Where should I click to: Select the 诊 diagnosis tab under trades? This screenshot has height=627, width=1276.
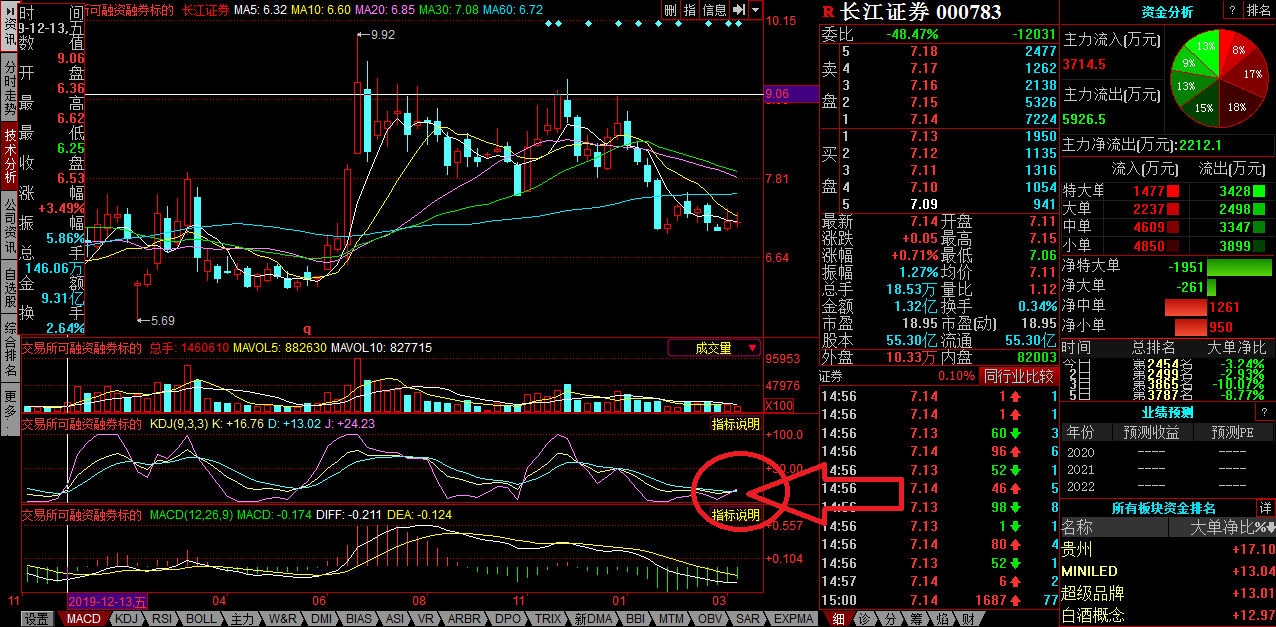point(864,619)
